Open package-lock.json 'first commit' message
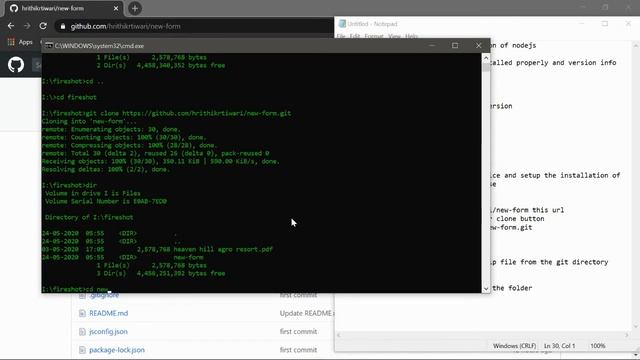640x360 pixels. [298, 350]
